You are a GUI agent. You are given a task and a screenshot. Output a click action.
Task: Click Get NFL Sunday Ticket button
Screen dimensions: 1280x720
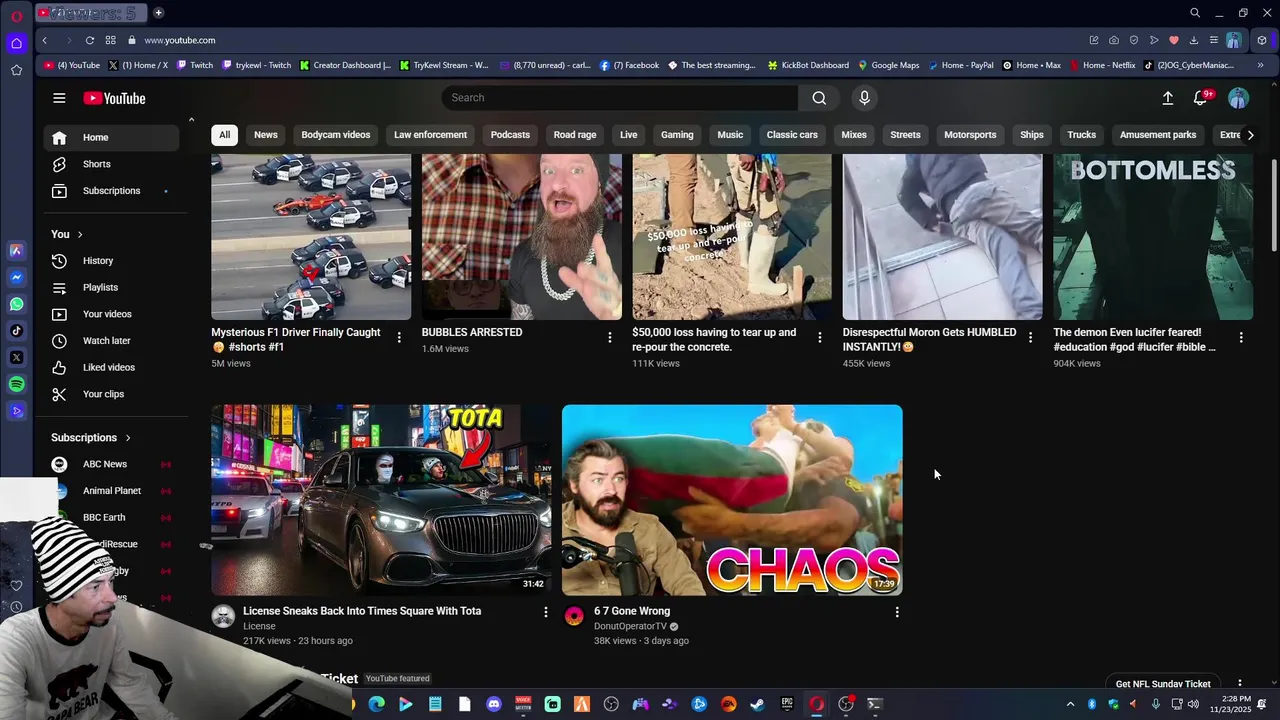pos(1163,684)
